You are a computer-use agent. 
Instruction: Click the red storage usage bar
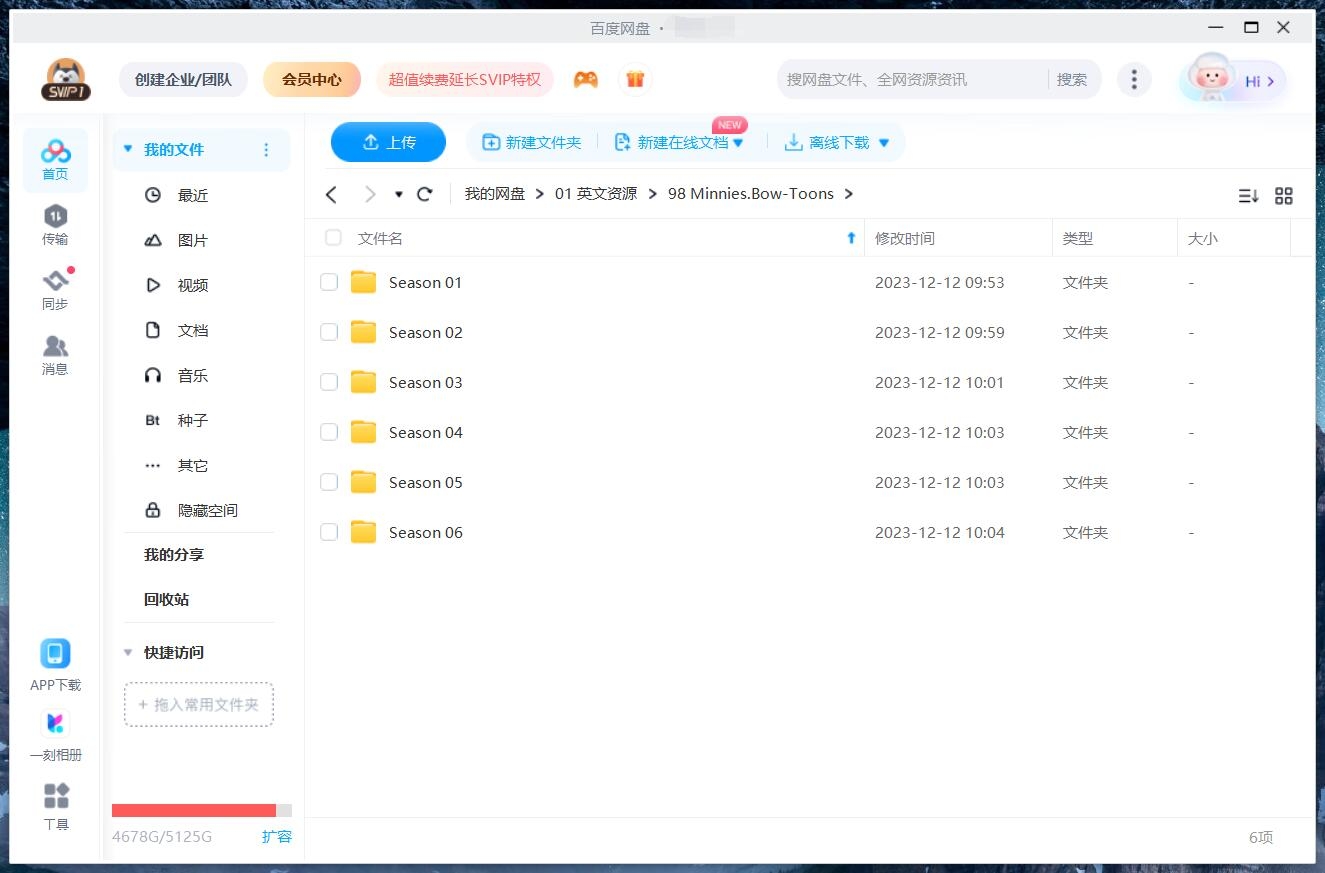coord(194,810)
